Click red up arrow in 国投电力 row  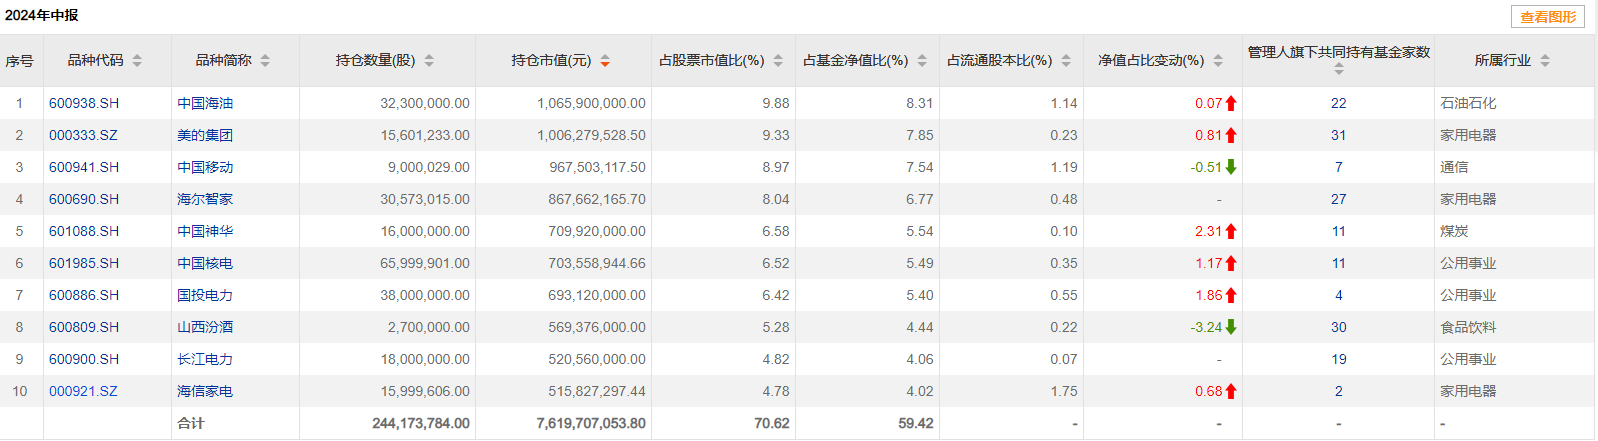[x=1231, y=295]
